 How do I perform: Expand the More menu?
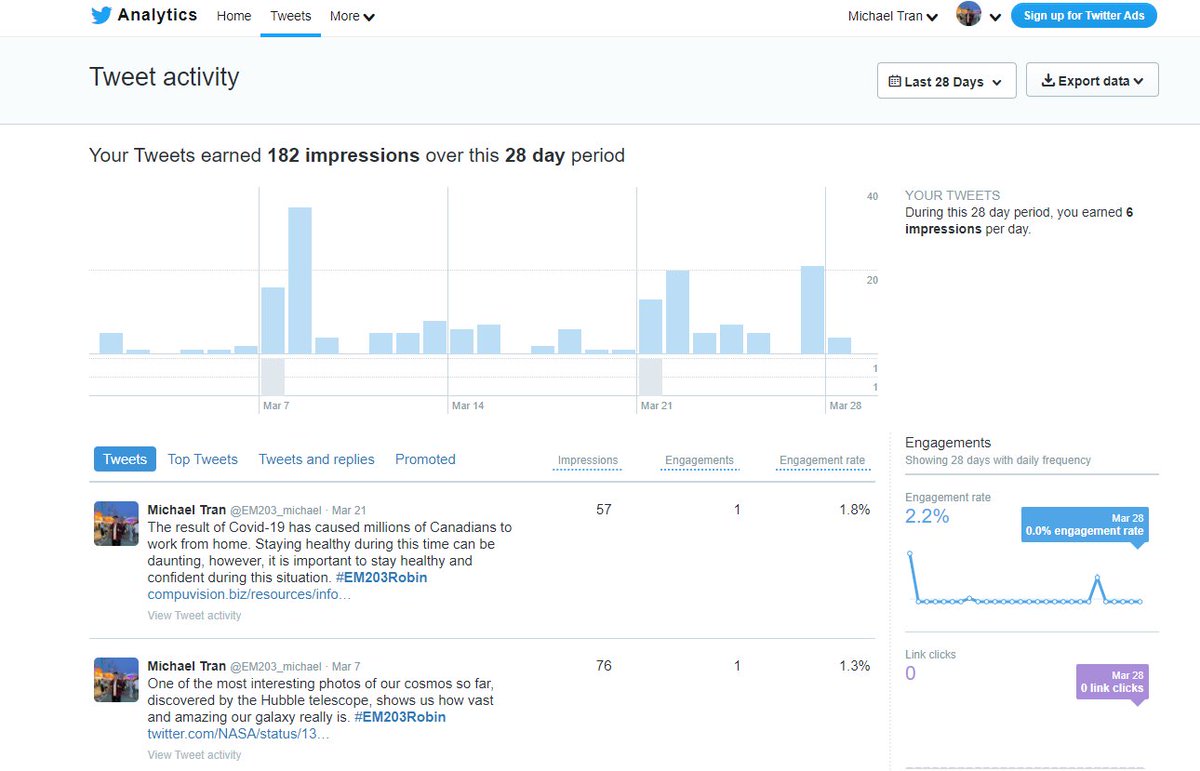(x=353, y=16)
